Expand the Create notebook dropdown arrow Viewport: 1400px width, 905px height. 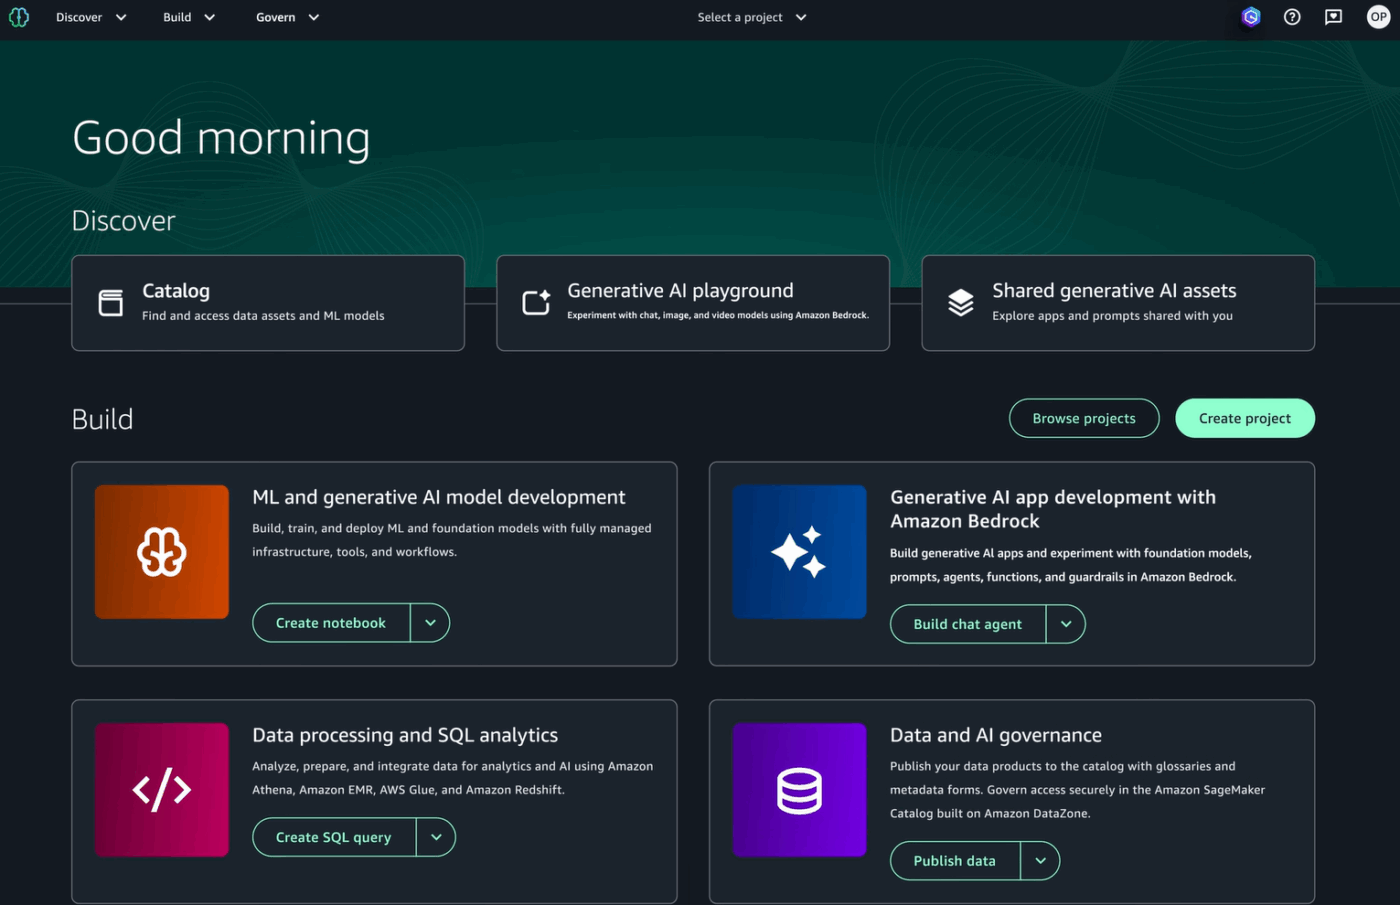[430, 623]
